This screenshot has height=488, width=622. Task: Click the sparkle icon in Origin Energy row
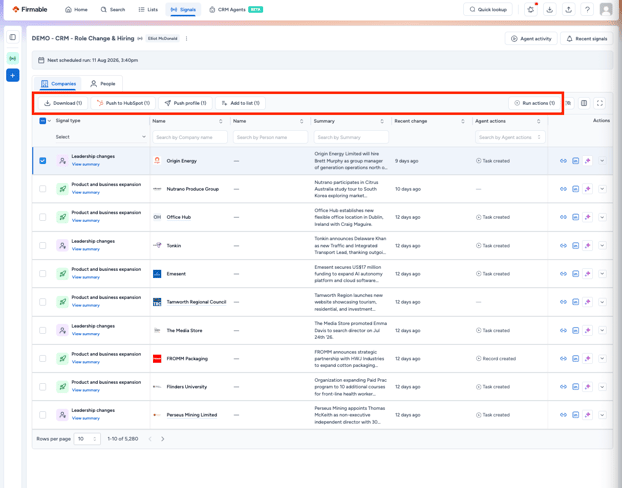(x=588, y=161)
